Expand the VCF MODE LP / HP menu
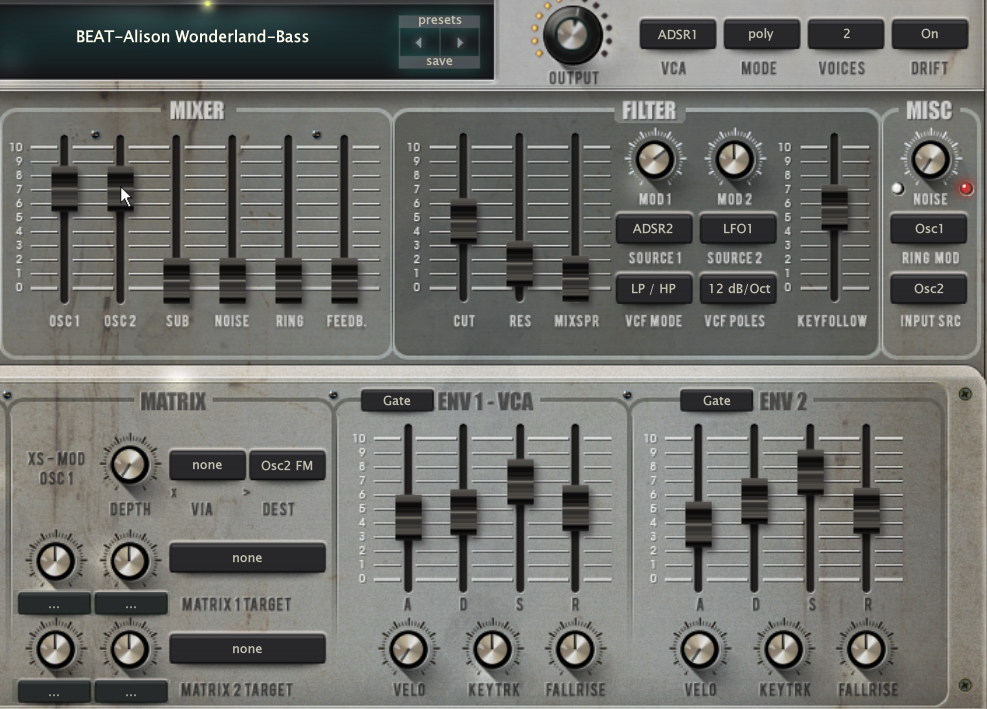The image size is (987, 709). click(x=653, y=289)
